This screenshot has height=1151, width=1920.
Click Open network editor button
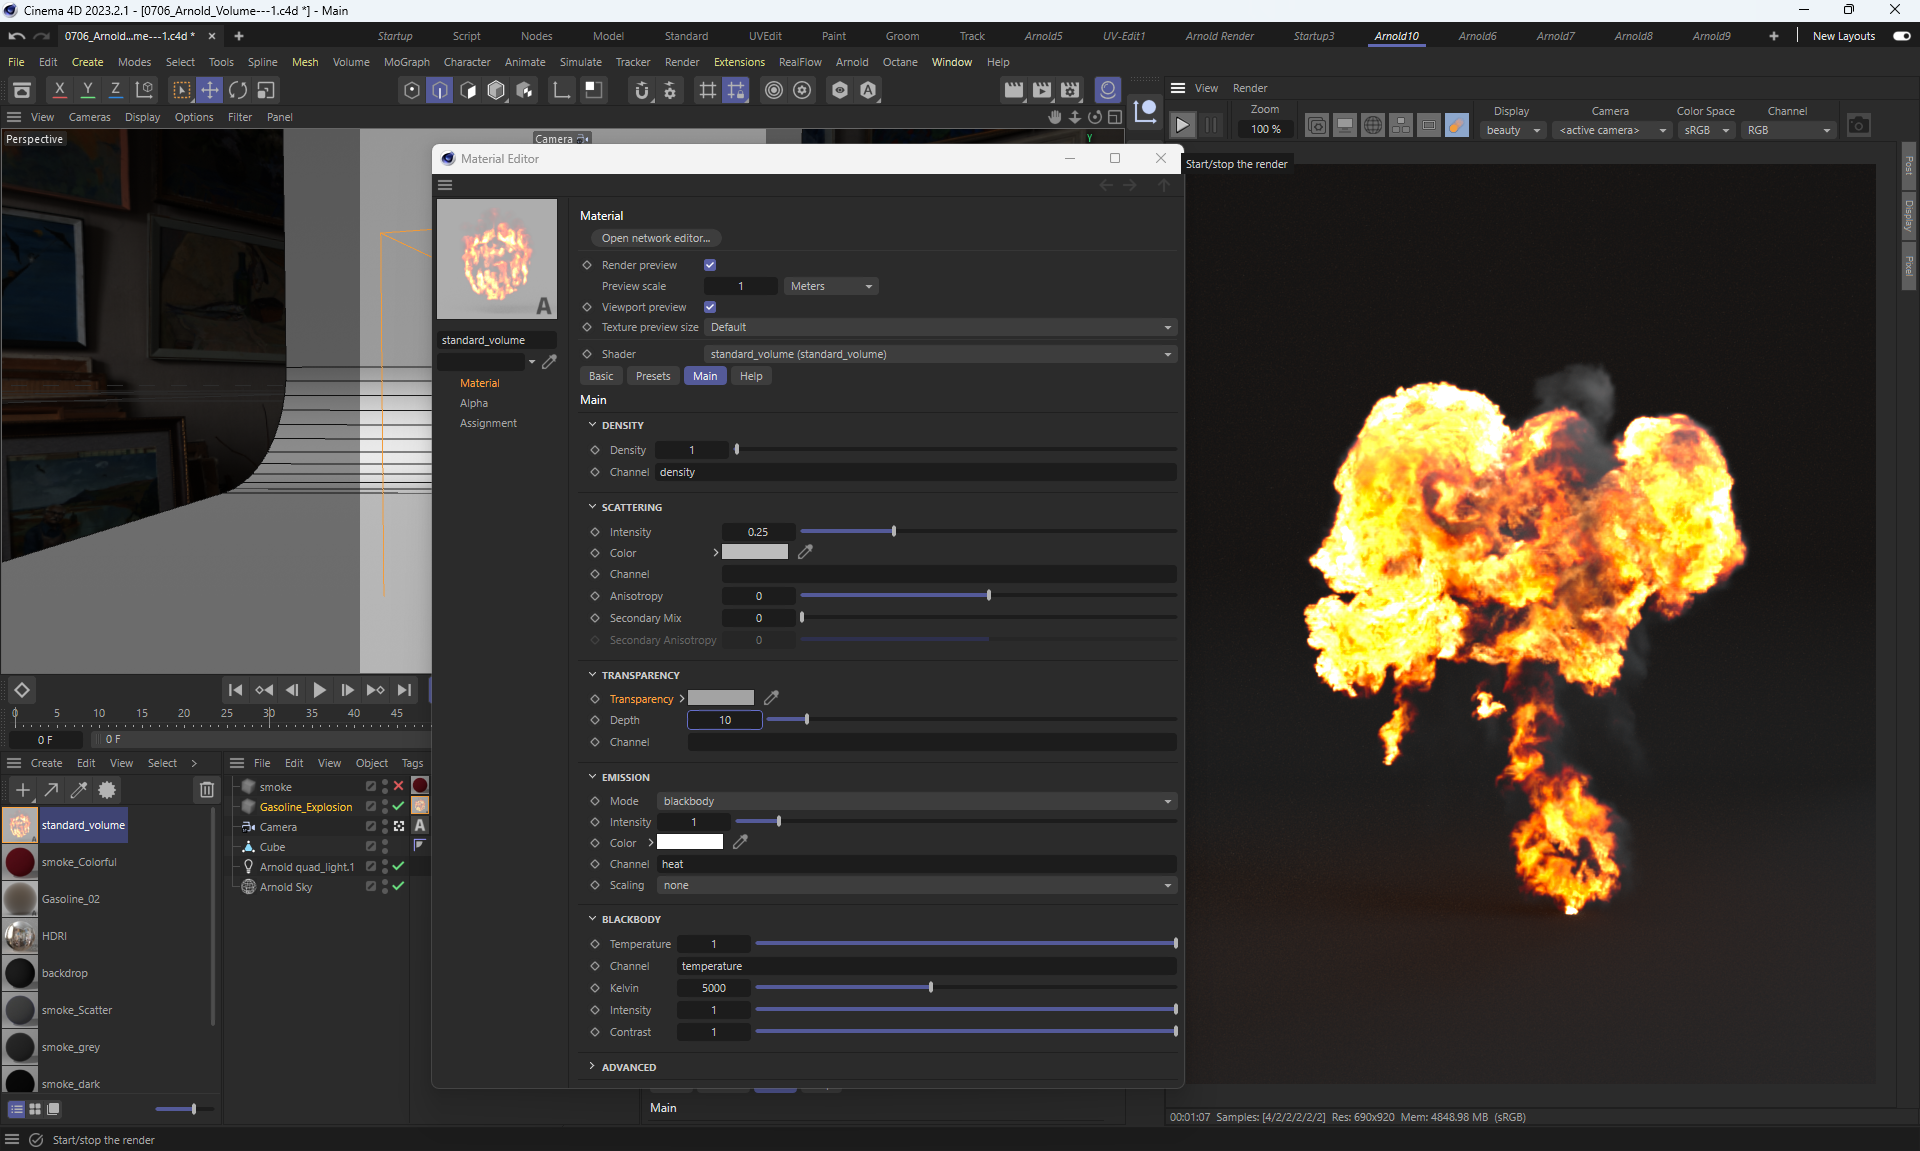(655, 238)
